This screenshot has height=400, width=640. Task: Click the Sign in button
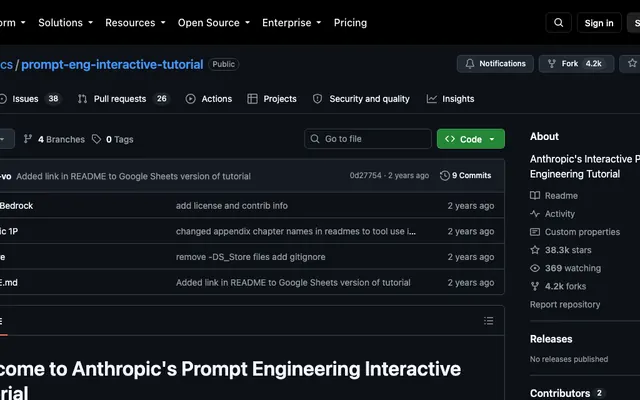[x=599, y=23]
